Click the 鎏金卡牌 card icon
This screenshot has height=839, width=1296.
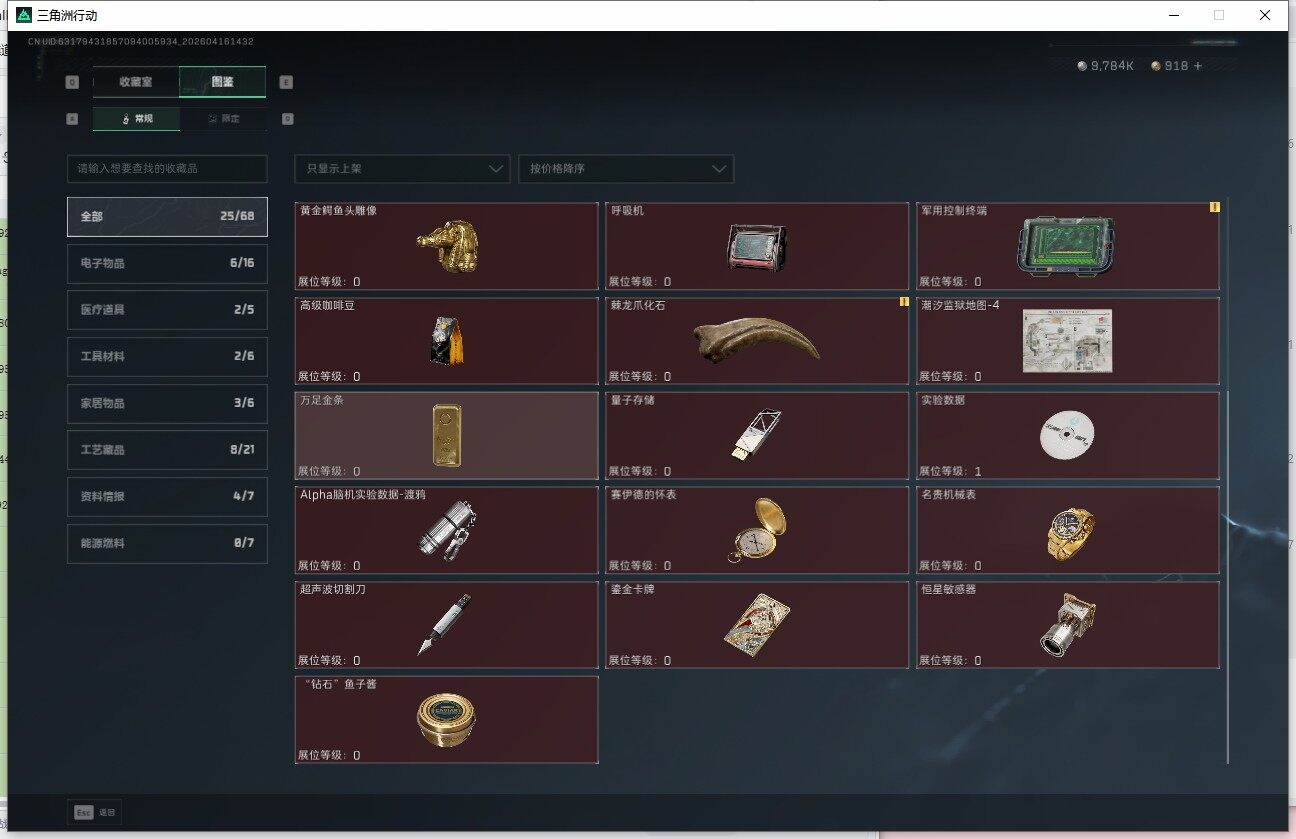pos(756,624)
